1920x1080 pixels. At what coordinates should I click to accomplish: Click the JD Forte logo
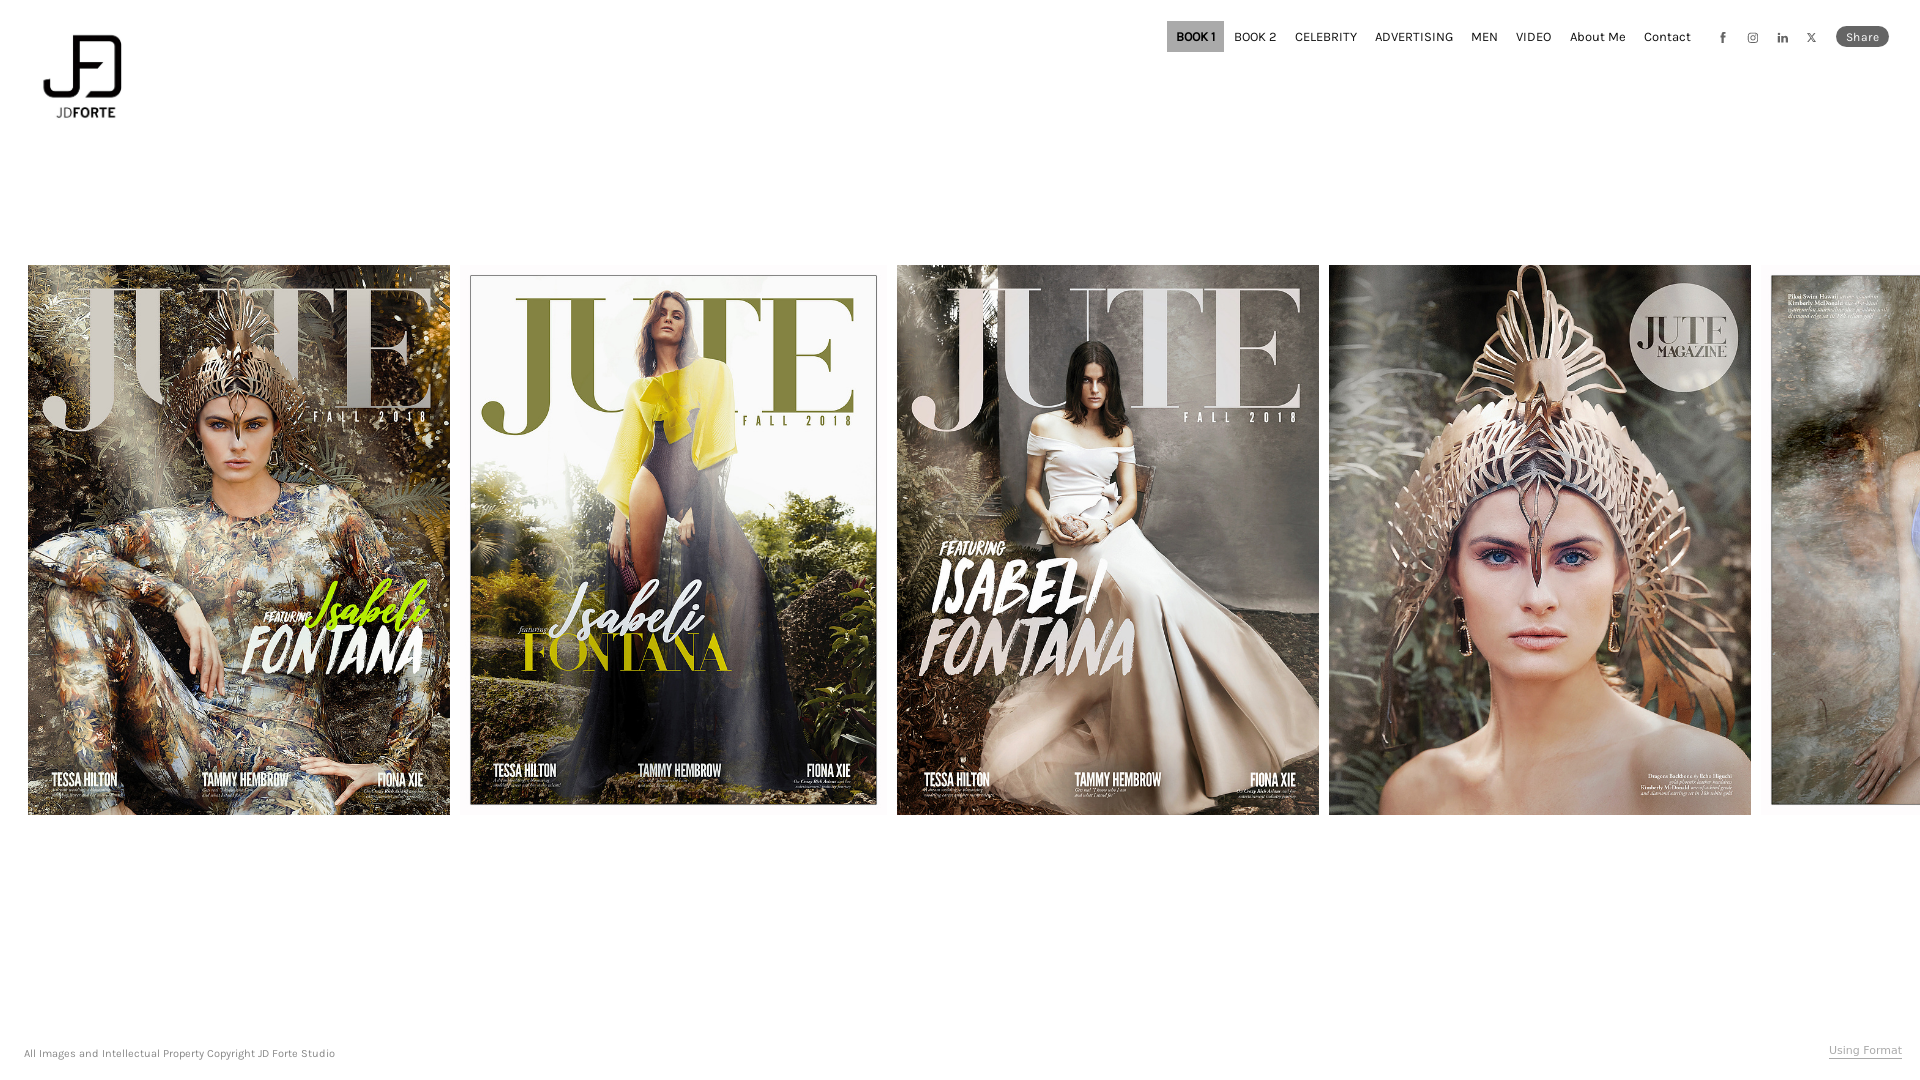[x=82, y=76]
